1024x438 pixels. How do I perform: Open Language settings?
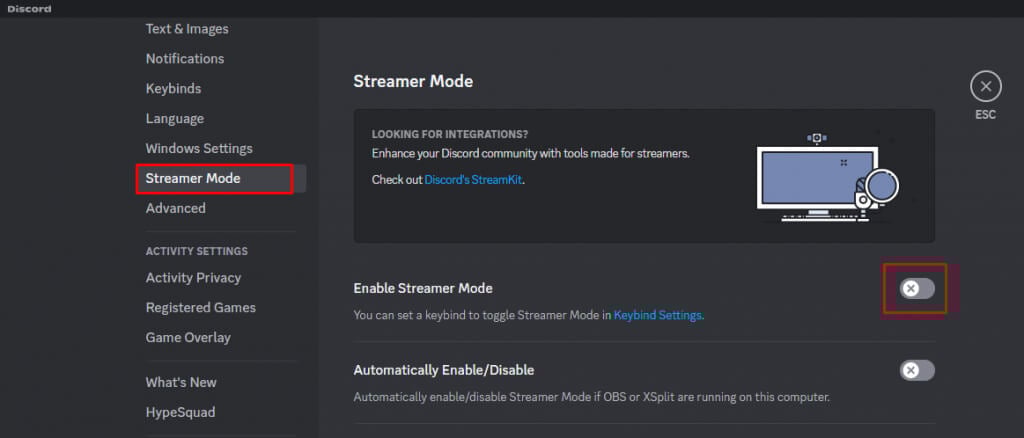[174, 119]
